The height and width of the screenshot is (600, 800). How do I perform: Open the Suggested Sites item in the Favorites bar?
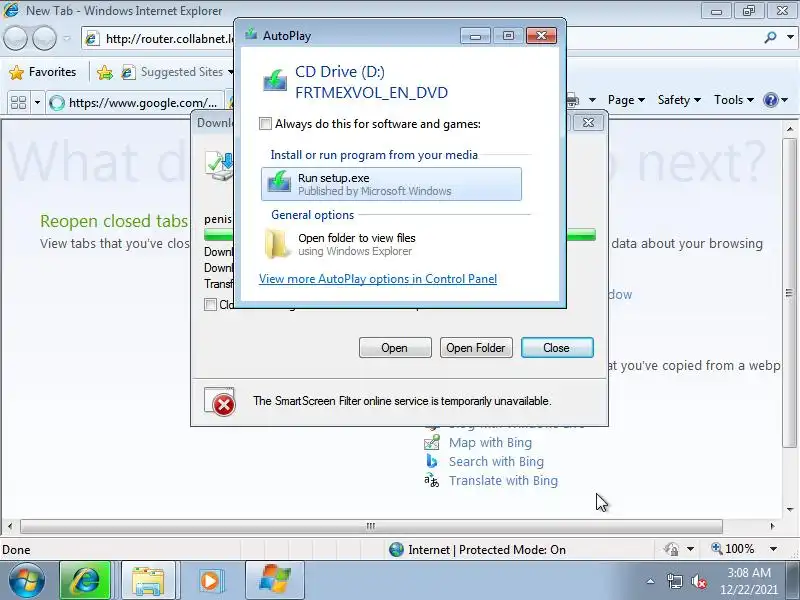click(177, 72)
